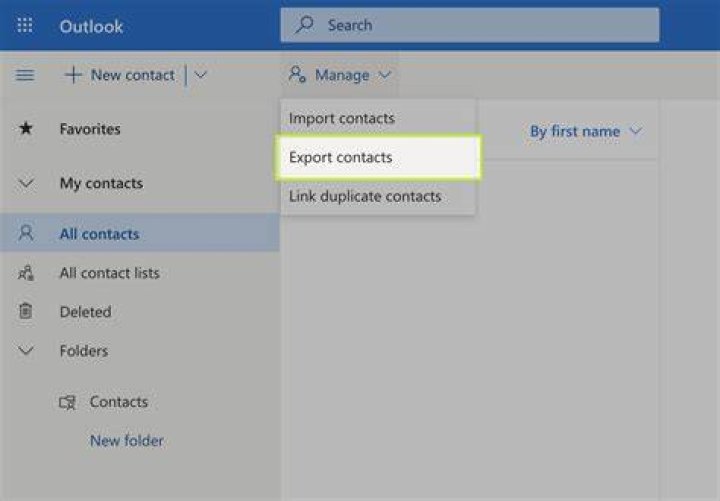This screenshot has width=720, height=501.
Task: Click the Favorites star icon
Action: (x=26, y=129)
